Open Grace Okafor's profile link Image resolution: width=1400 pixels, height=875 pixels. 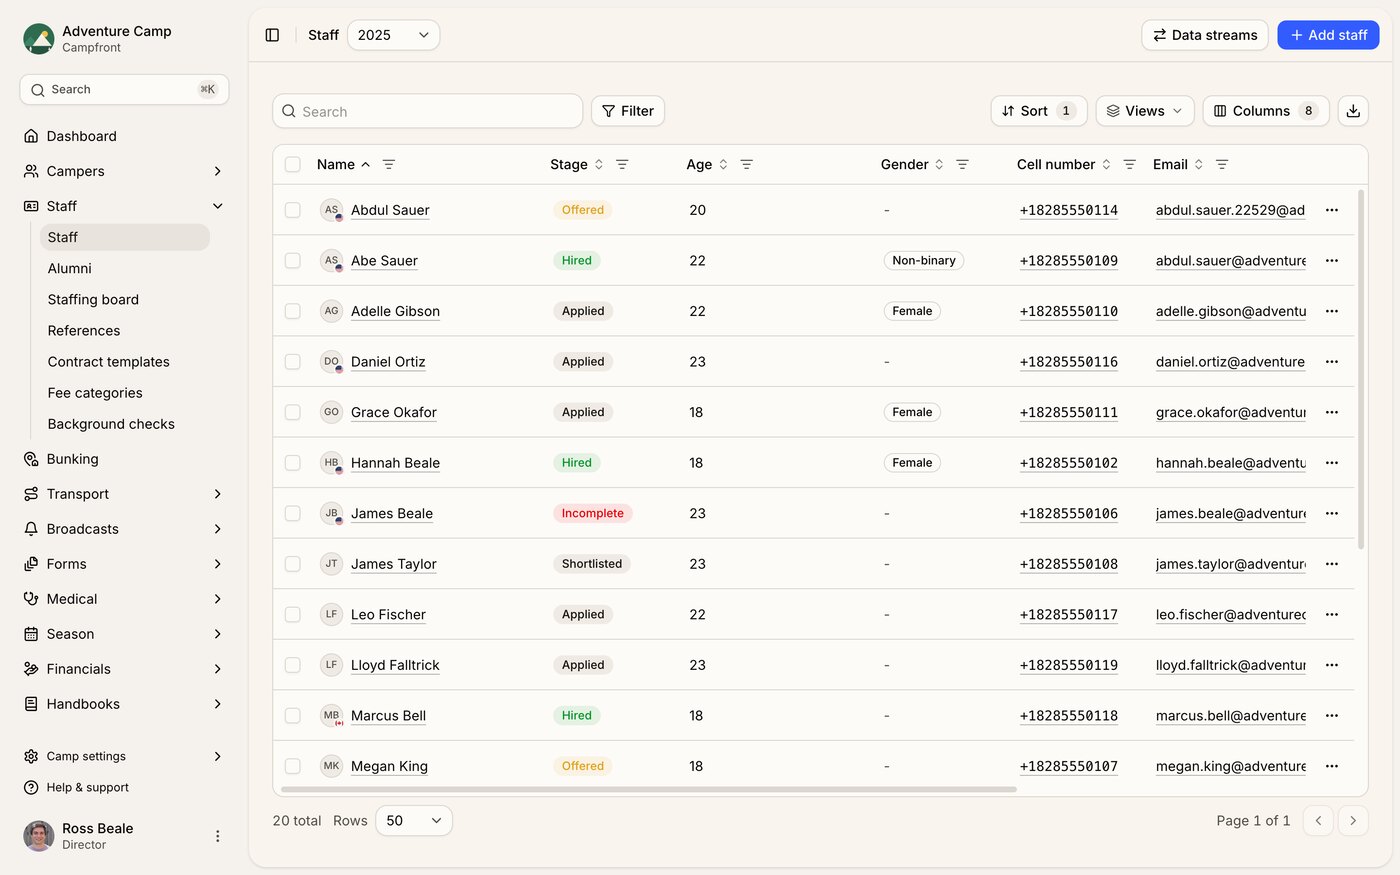pyautogui.click(x=394, y=412)
